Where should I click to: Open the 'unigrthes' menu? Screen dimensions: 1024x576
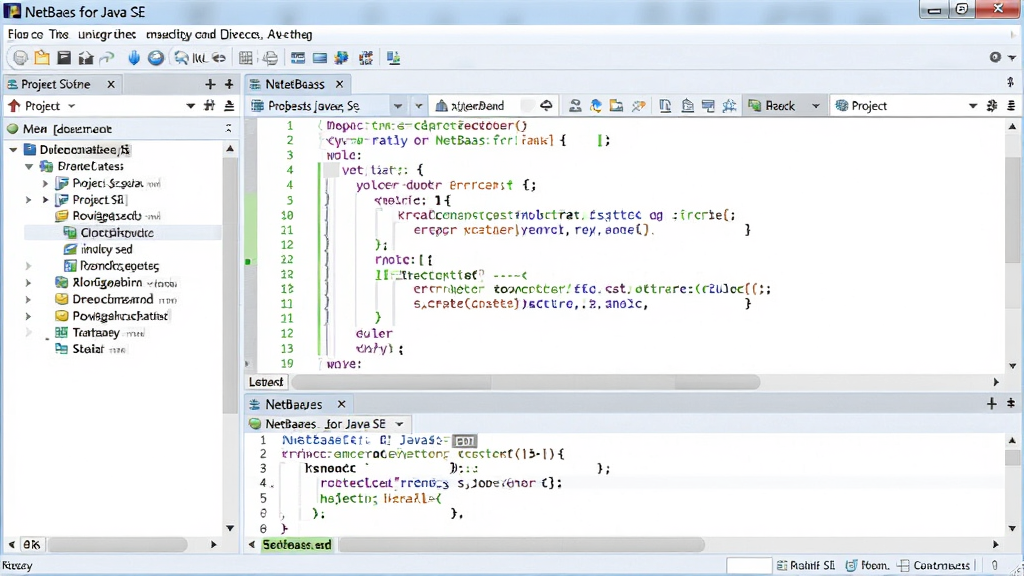(x=106, y=34)
